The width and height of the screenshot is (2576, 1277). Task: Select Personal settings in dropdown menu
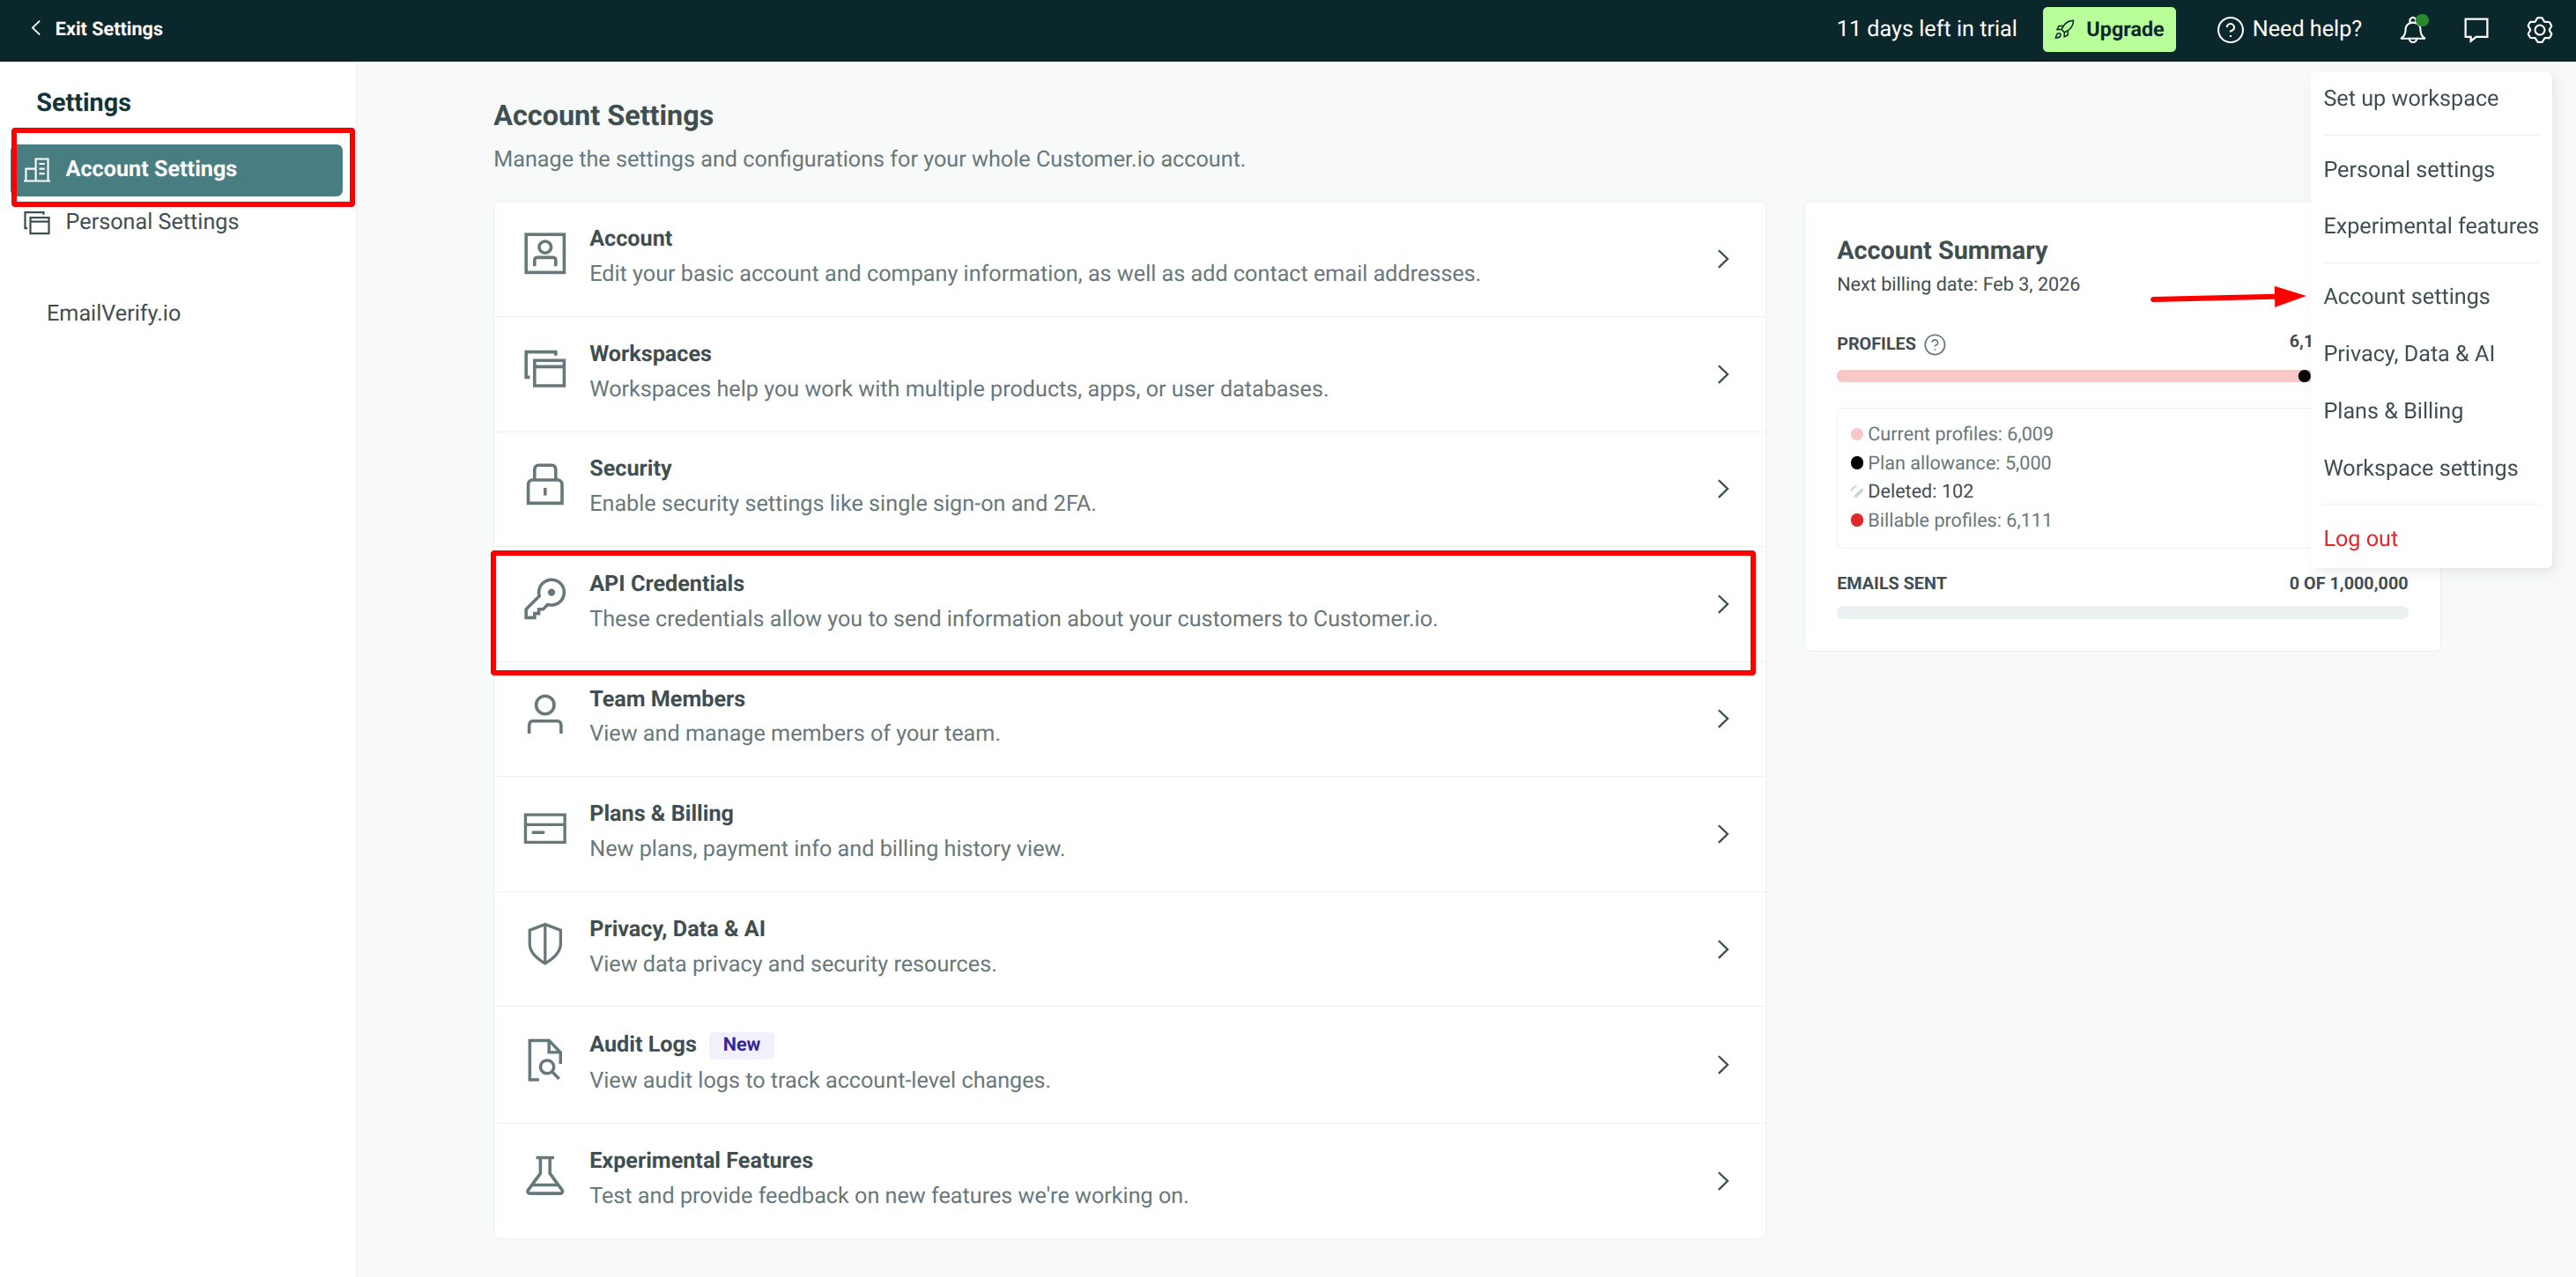pyautogui.click(x=2408, y=169)
